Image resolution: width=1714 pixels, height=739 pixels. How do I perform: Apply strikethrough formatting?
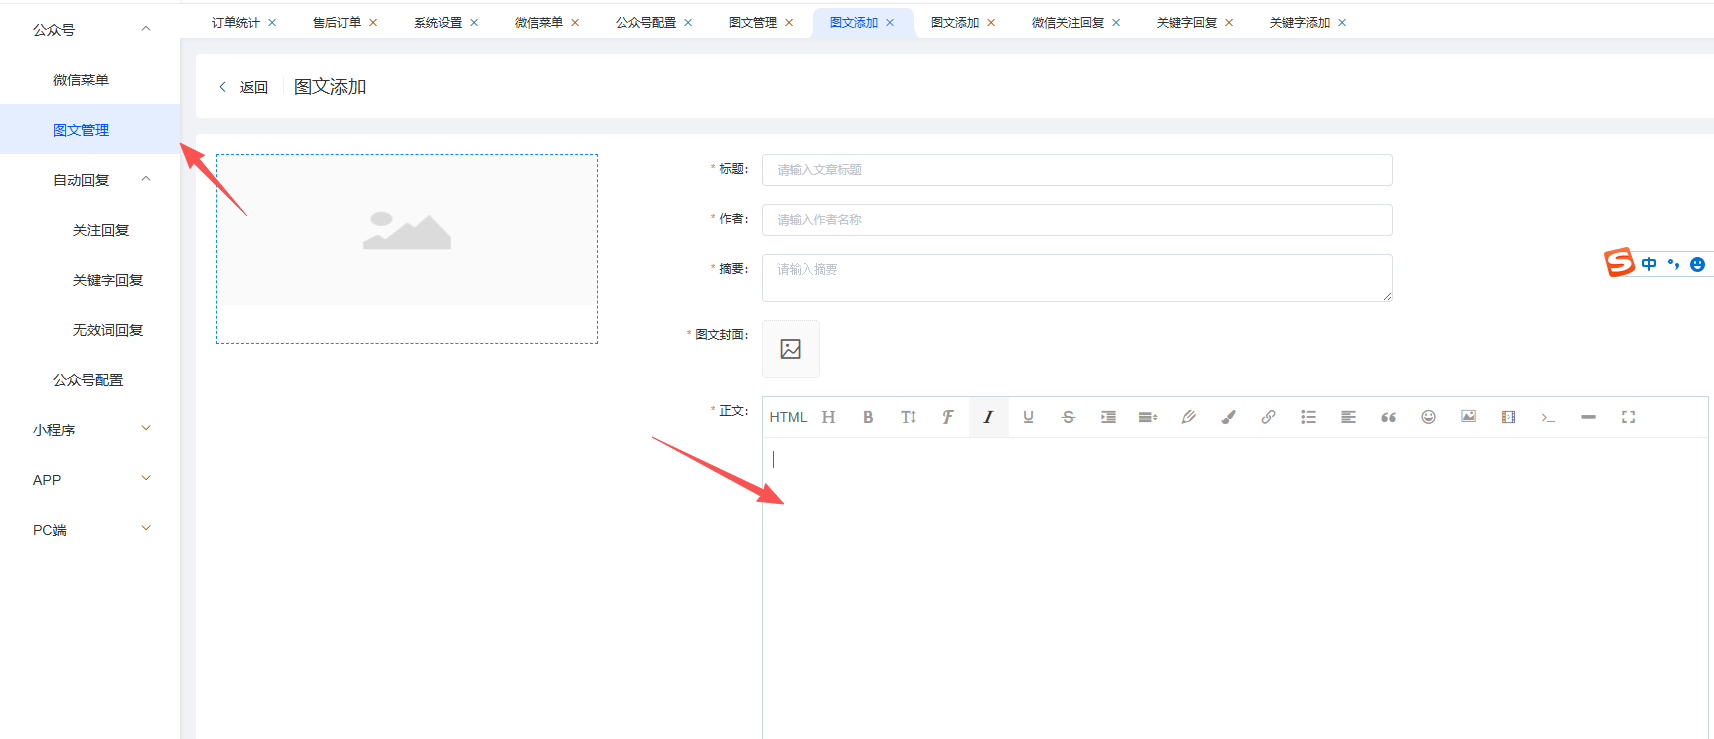point(1068,417)
